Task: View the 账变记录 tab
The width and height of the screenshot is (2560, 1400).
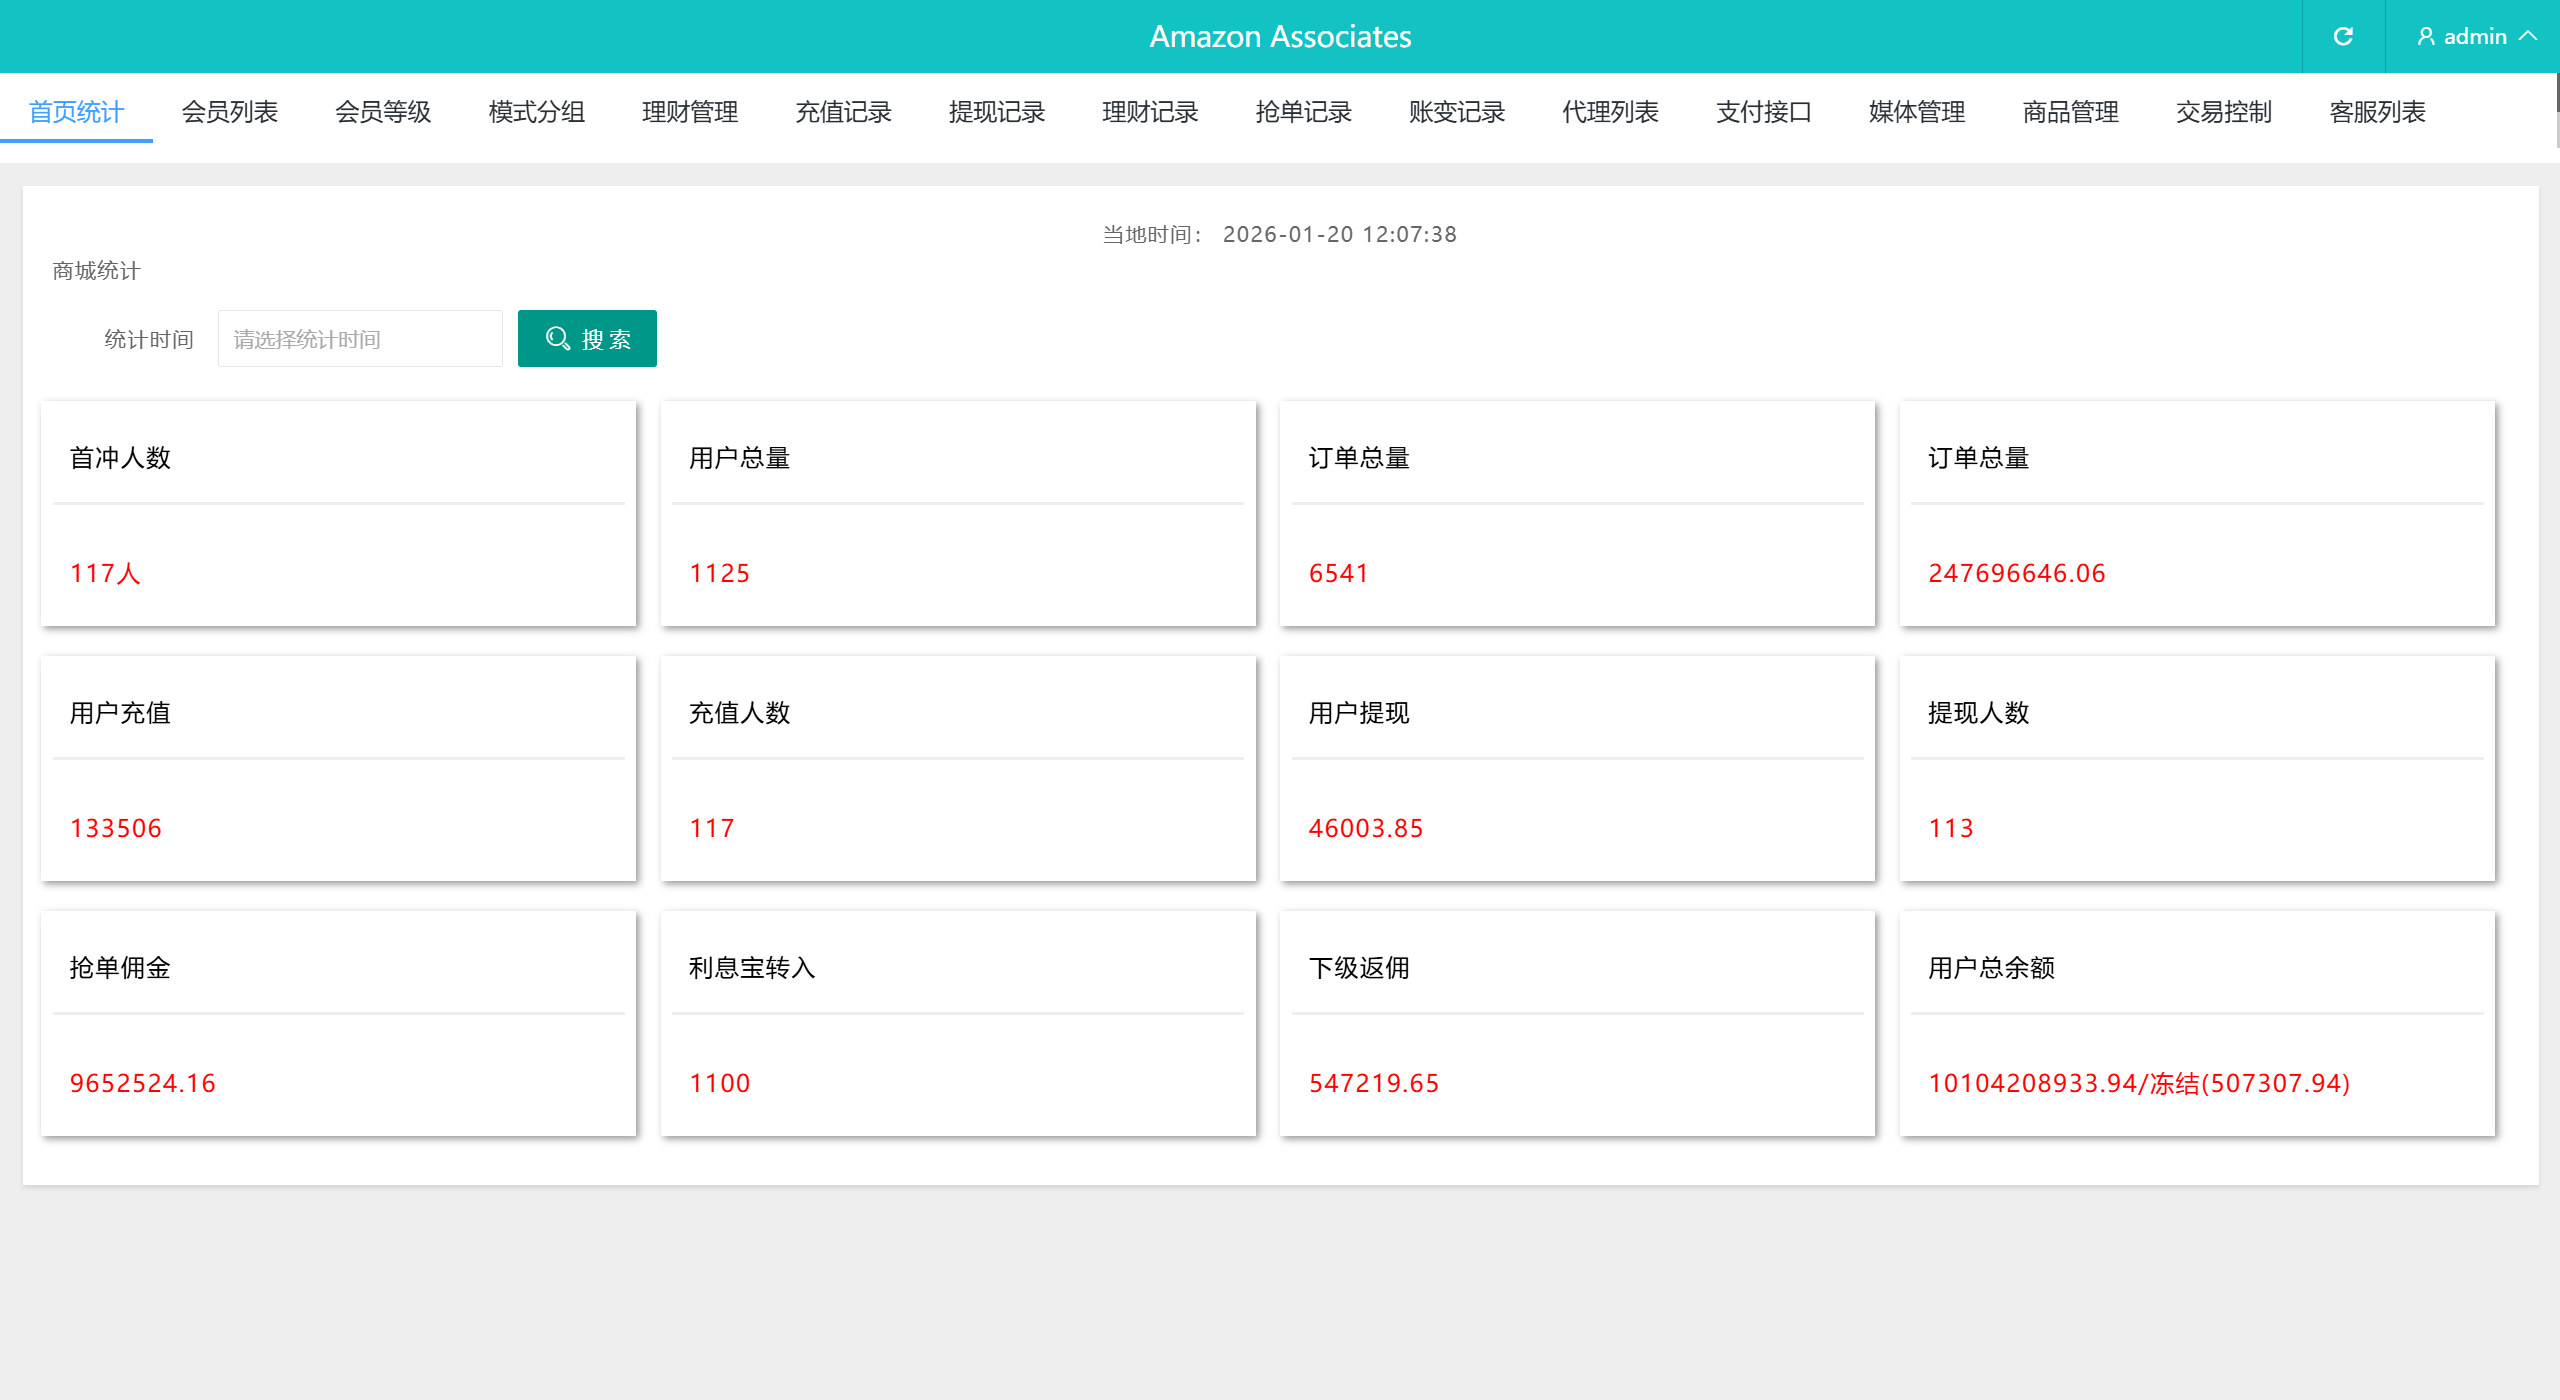Action: click(1457, 112)
